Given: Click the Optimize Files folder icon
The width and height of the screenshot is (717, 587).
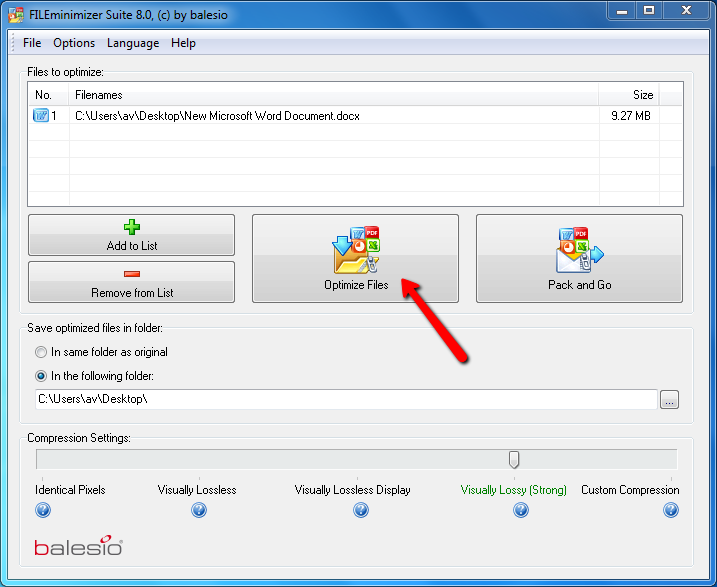Looking at the screenshot, I should click(356, 250).
